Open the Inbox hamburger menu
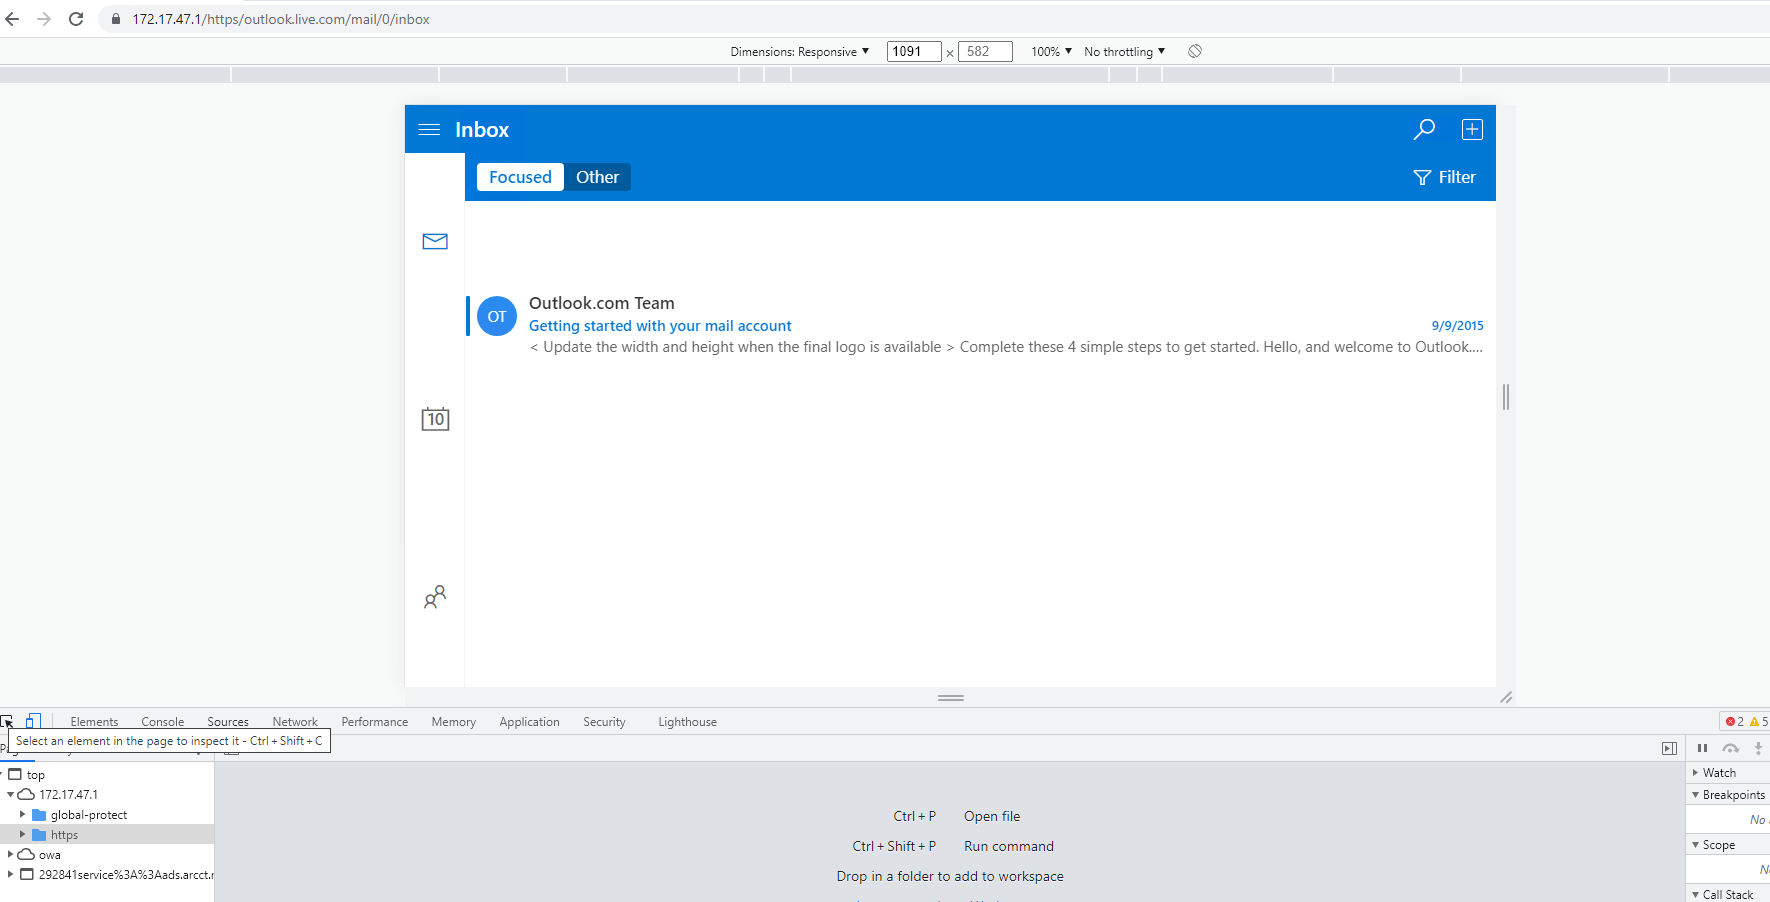1770x902 pixels. [x=430, y=129]
